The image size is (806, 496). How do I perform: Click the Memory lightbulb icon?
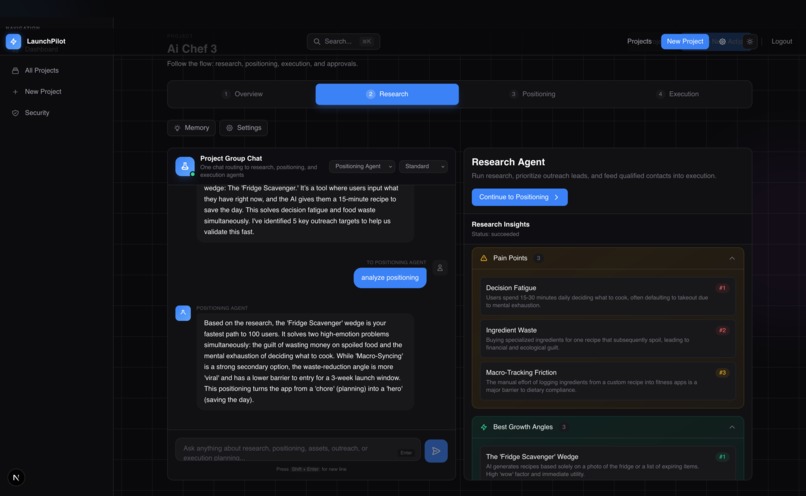pyautogui.click(x=177, y=128)
